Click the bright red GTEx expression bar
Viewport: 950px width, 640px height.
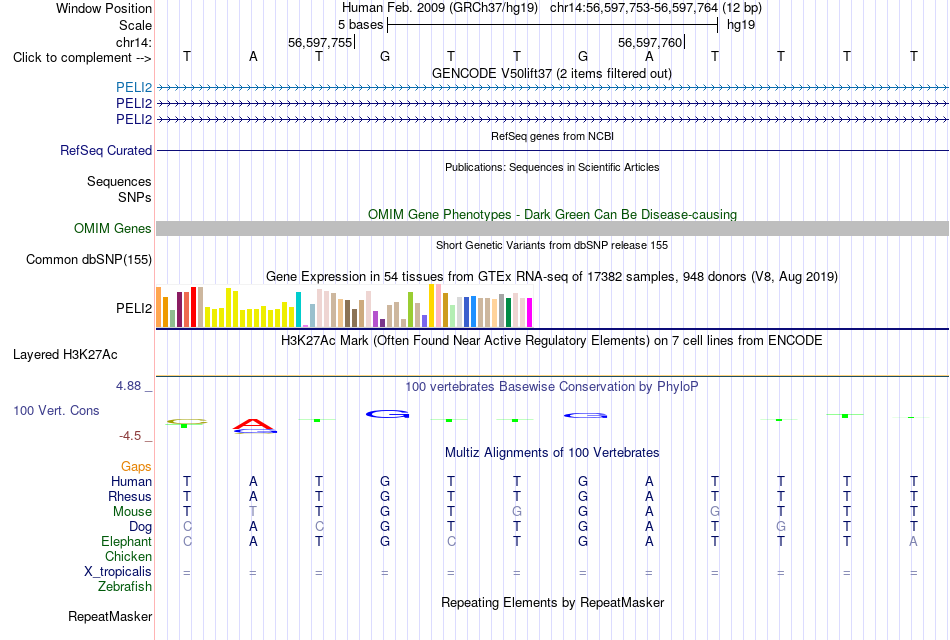193,307
